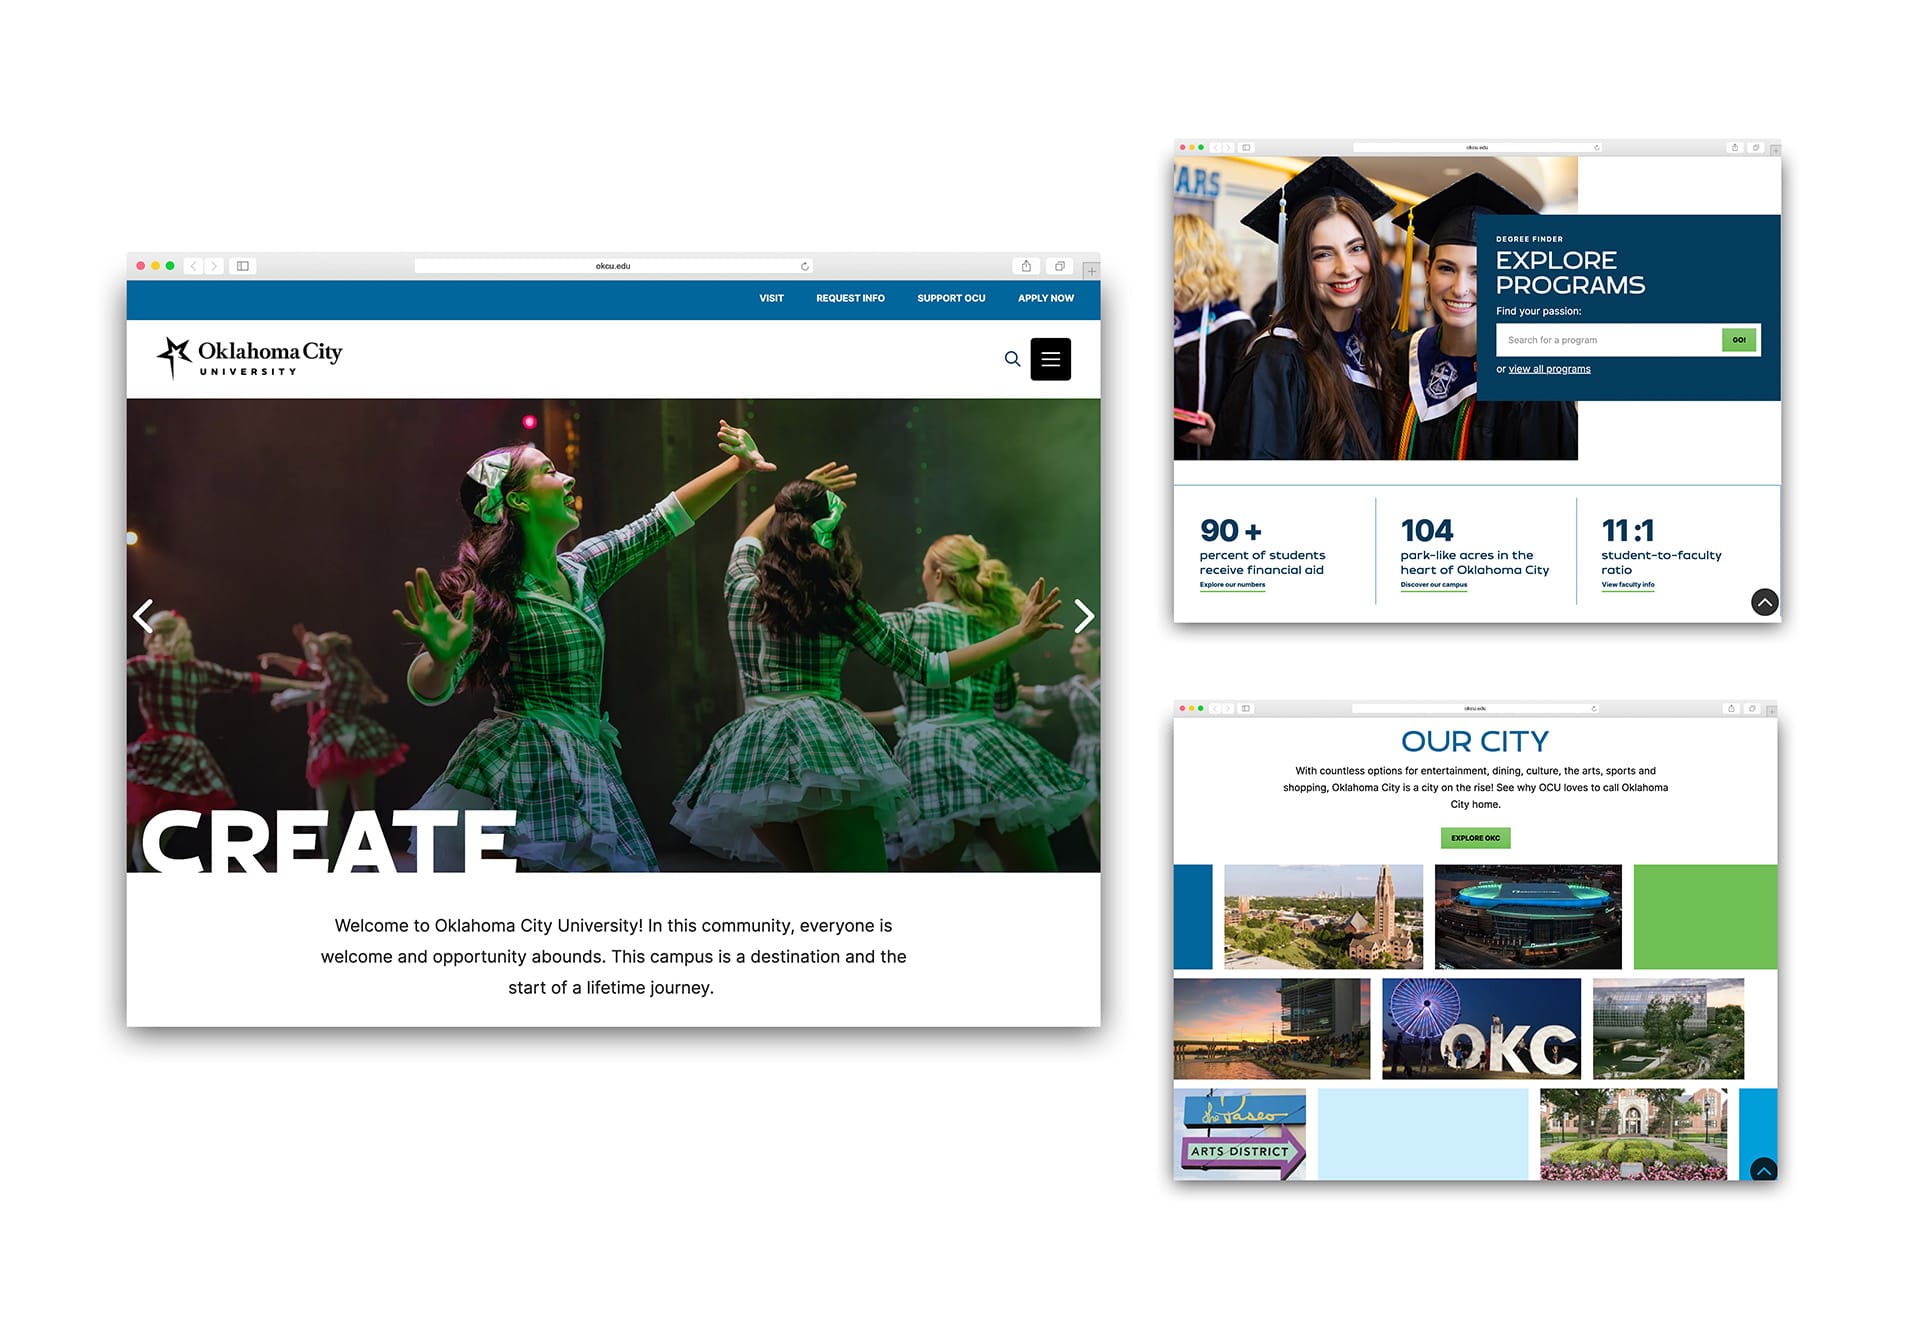Toggle sidebar in Our City browser window
The height and width of the screenshot is (1321, 1920).
pos(1246,708)
